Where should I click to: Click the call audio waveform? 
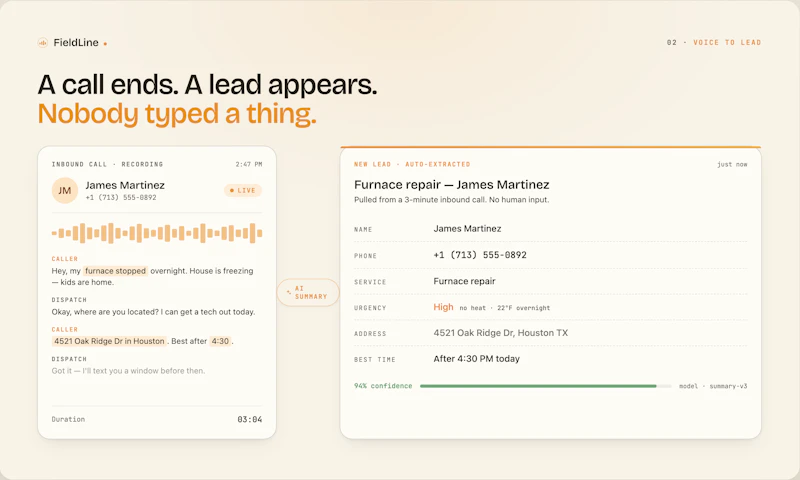click(157, 233)
